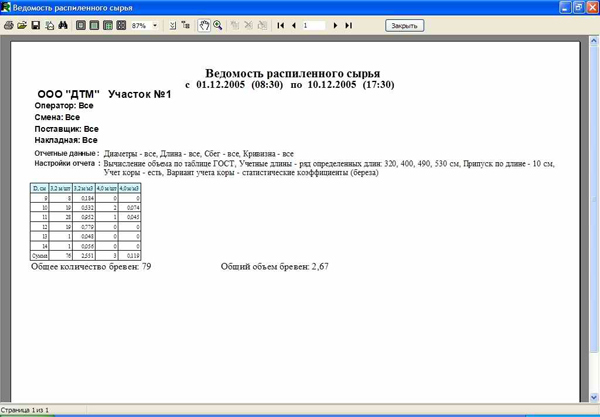Save the report using diskette icon

(35, 24)
